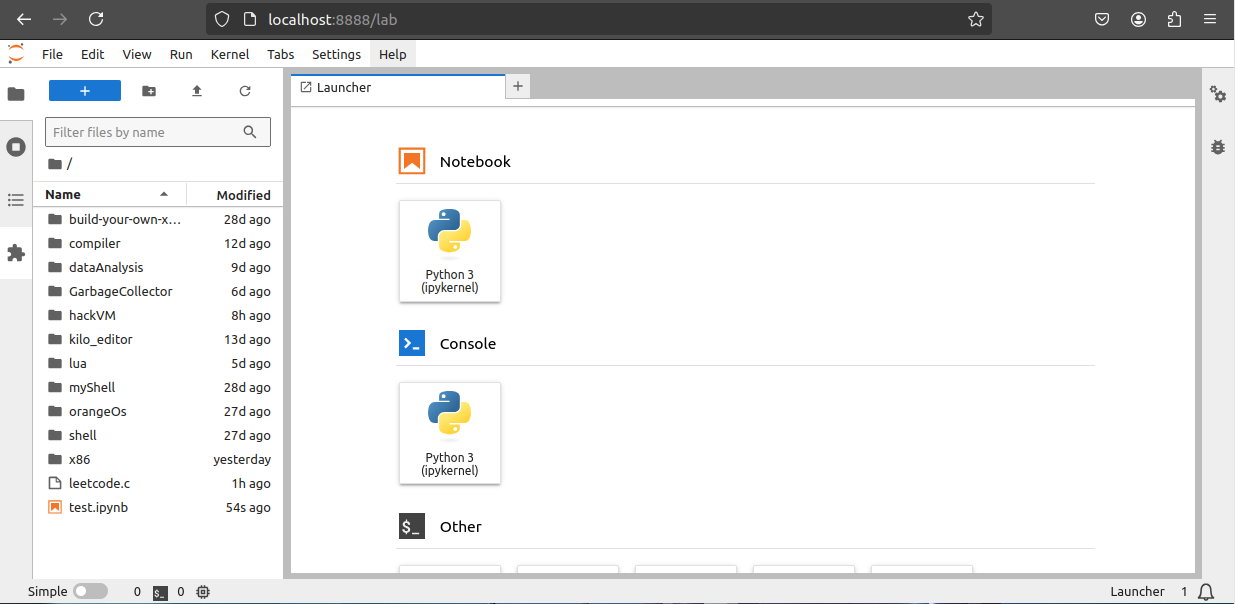Select the myShell folder

tap(158, 387)
